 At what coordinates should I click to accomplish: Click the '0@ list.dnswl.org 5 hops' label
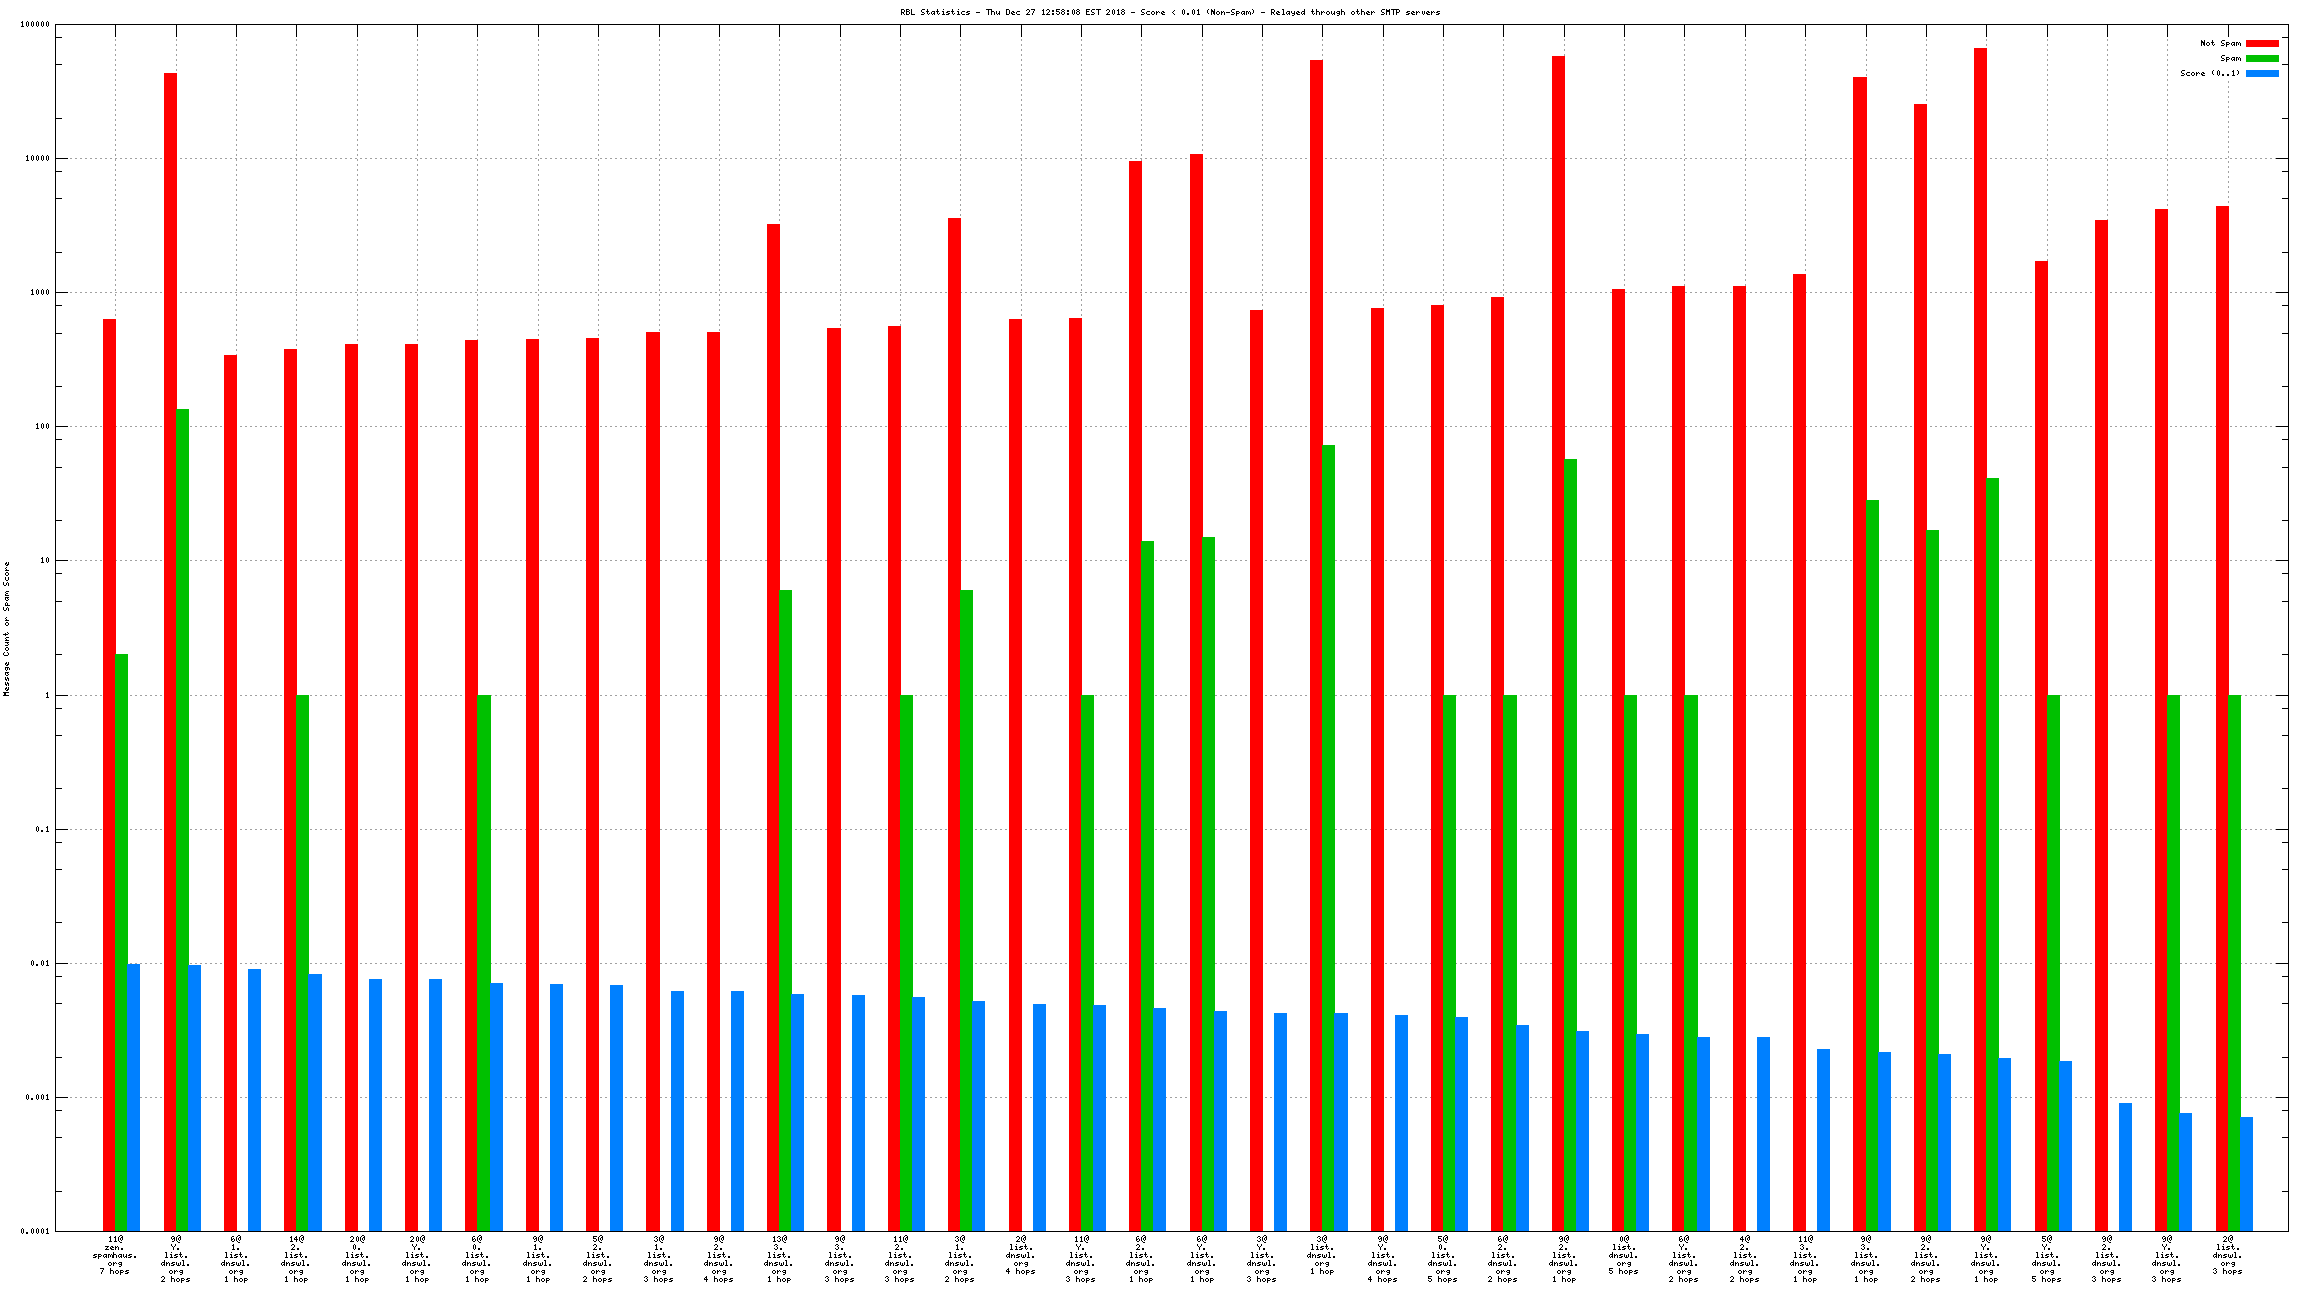coord(1624,1255)
